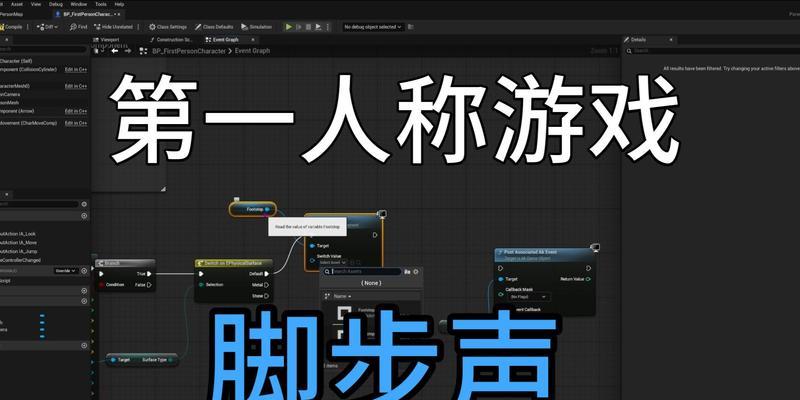
Task: Open the Diff dropdown in toolbar
Action: coord(47,27)
